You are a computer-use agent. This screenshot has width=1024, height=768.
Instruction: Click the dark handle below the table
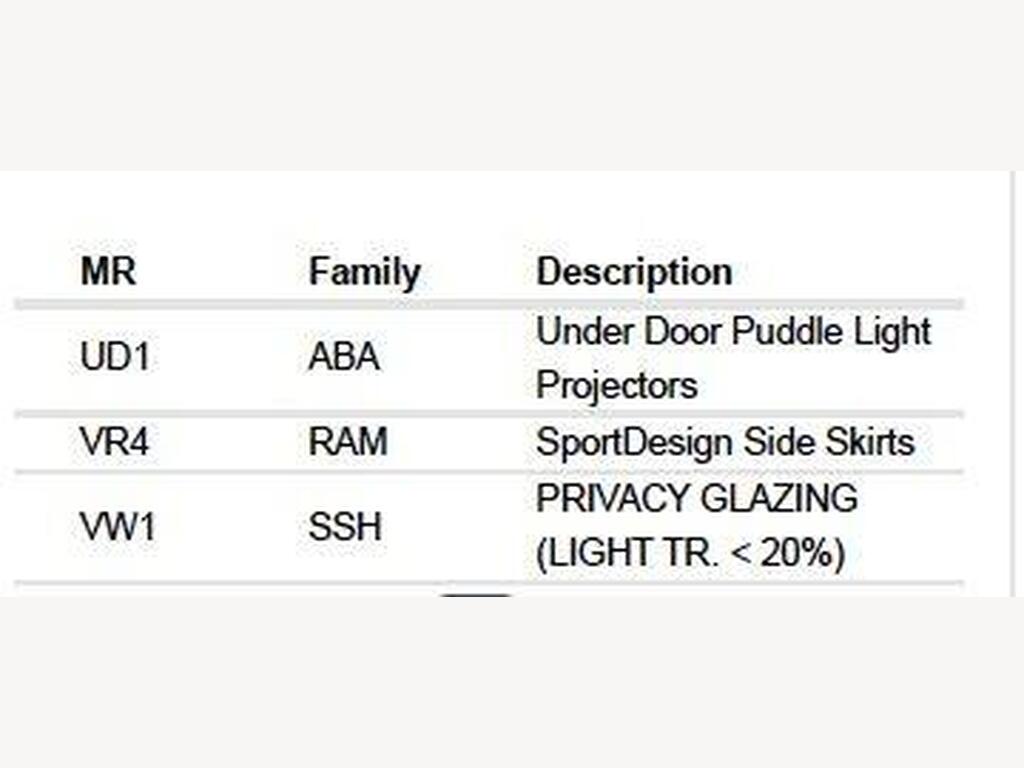tap(475, 595)
